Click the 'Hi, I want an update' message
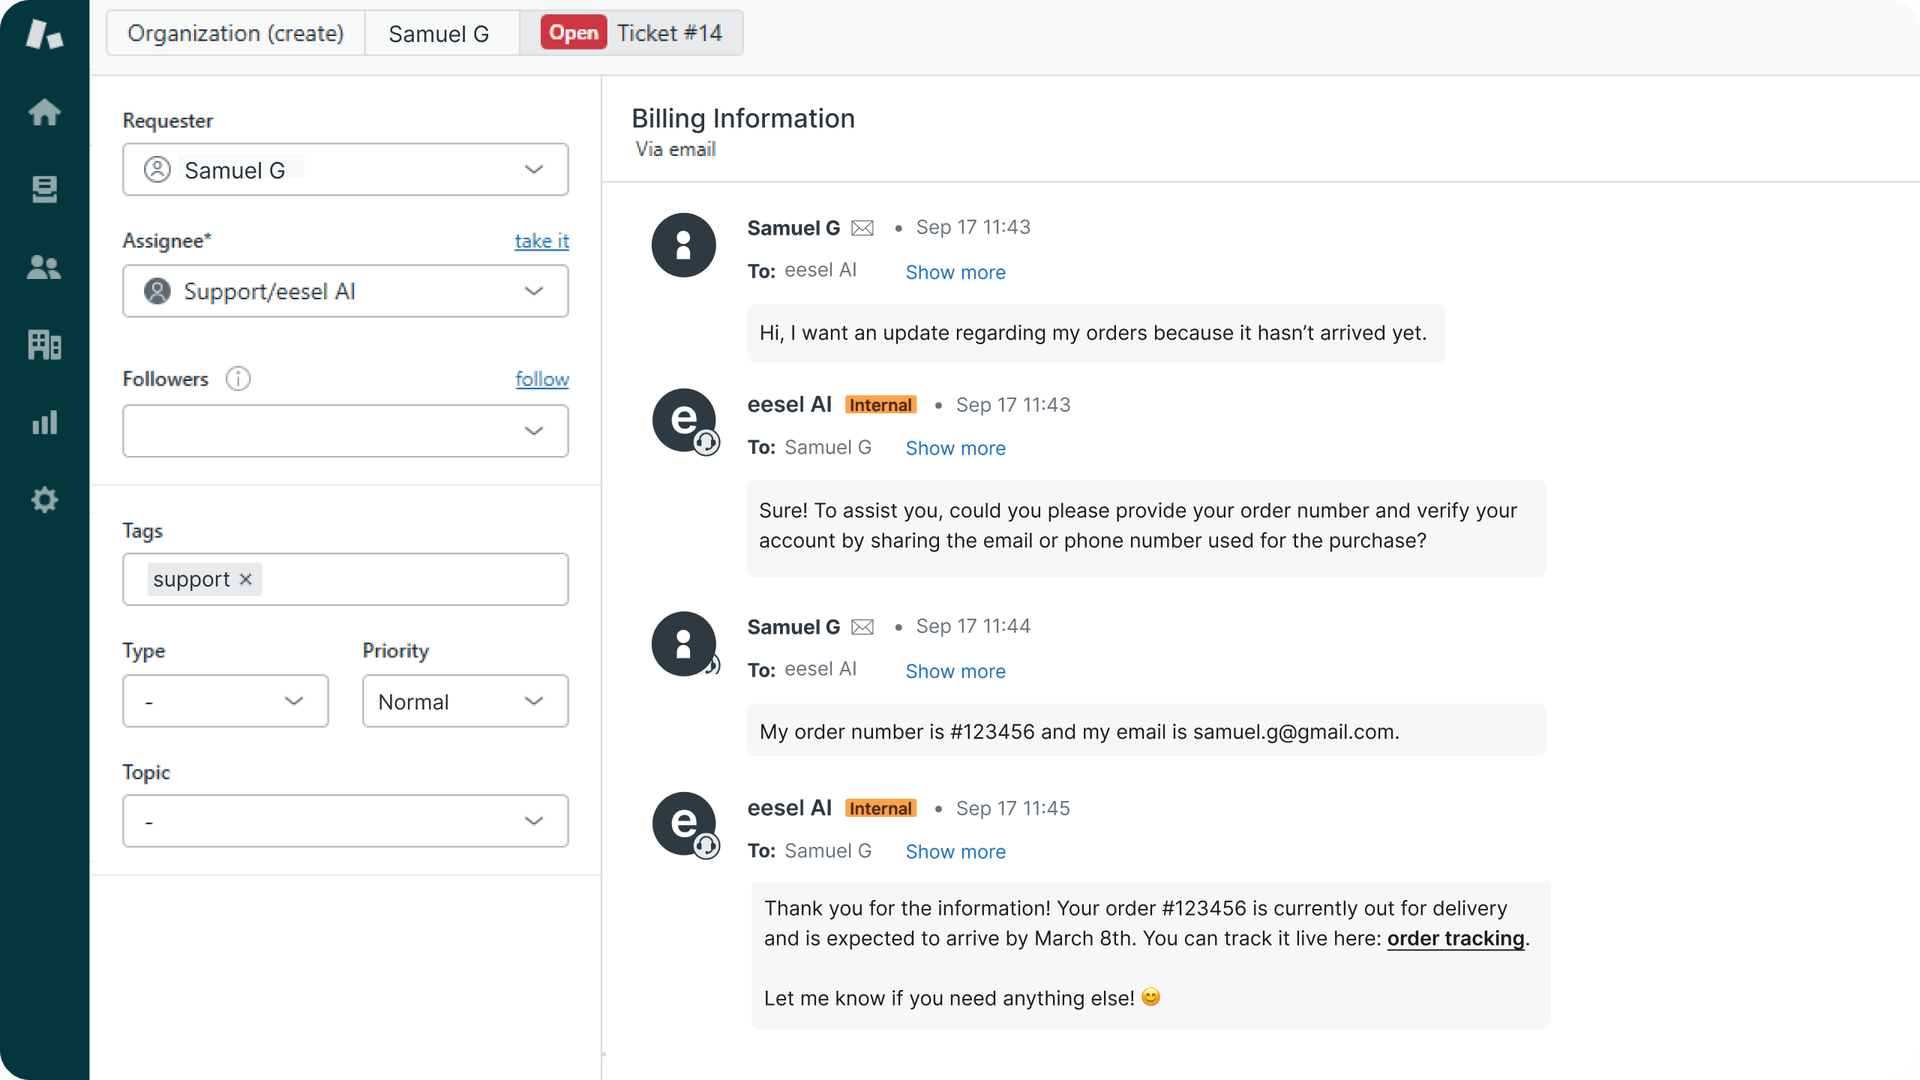This screenshot has height=1080, width=1920. 1096,333
